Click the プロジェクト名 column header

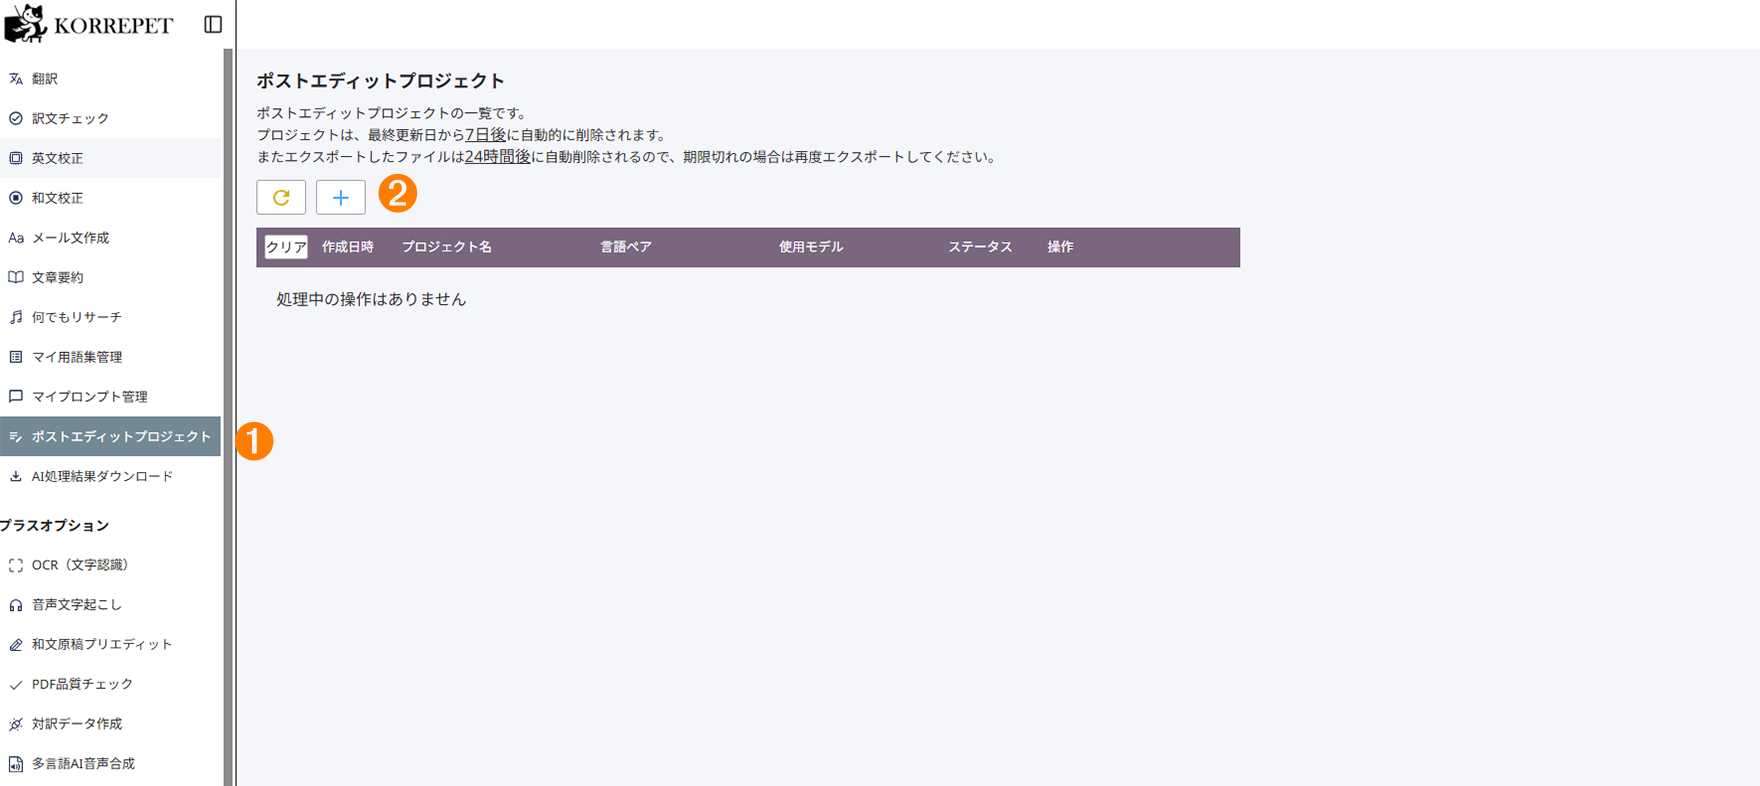tap(447, 247)
